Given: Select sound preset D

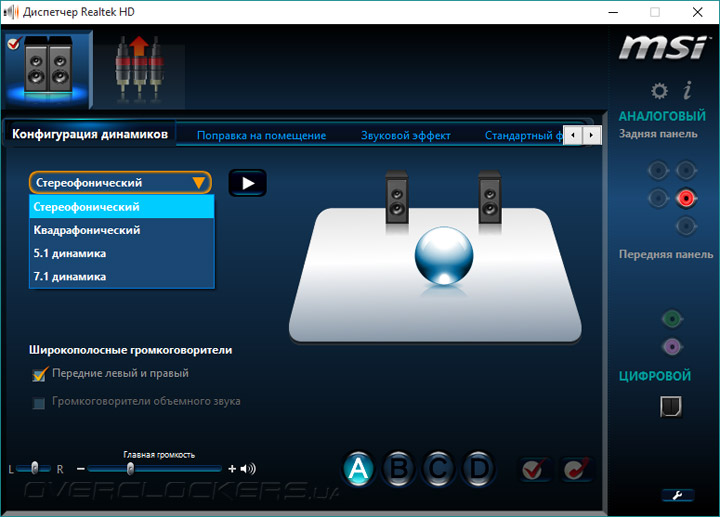Looking at the screenshot, I should [478, 469].
